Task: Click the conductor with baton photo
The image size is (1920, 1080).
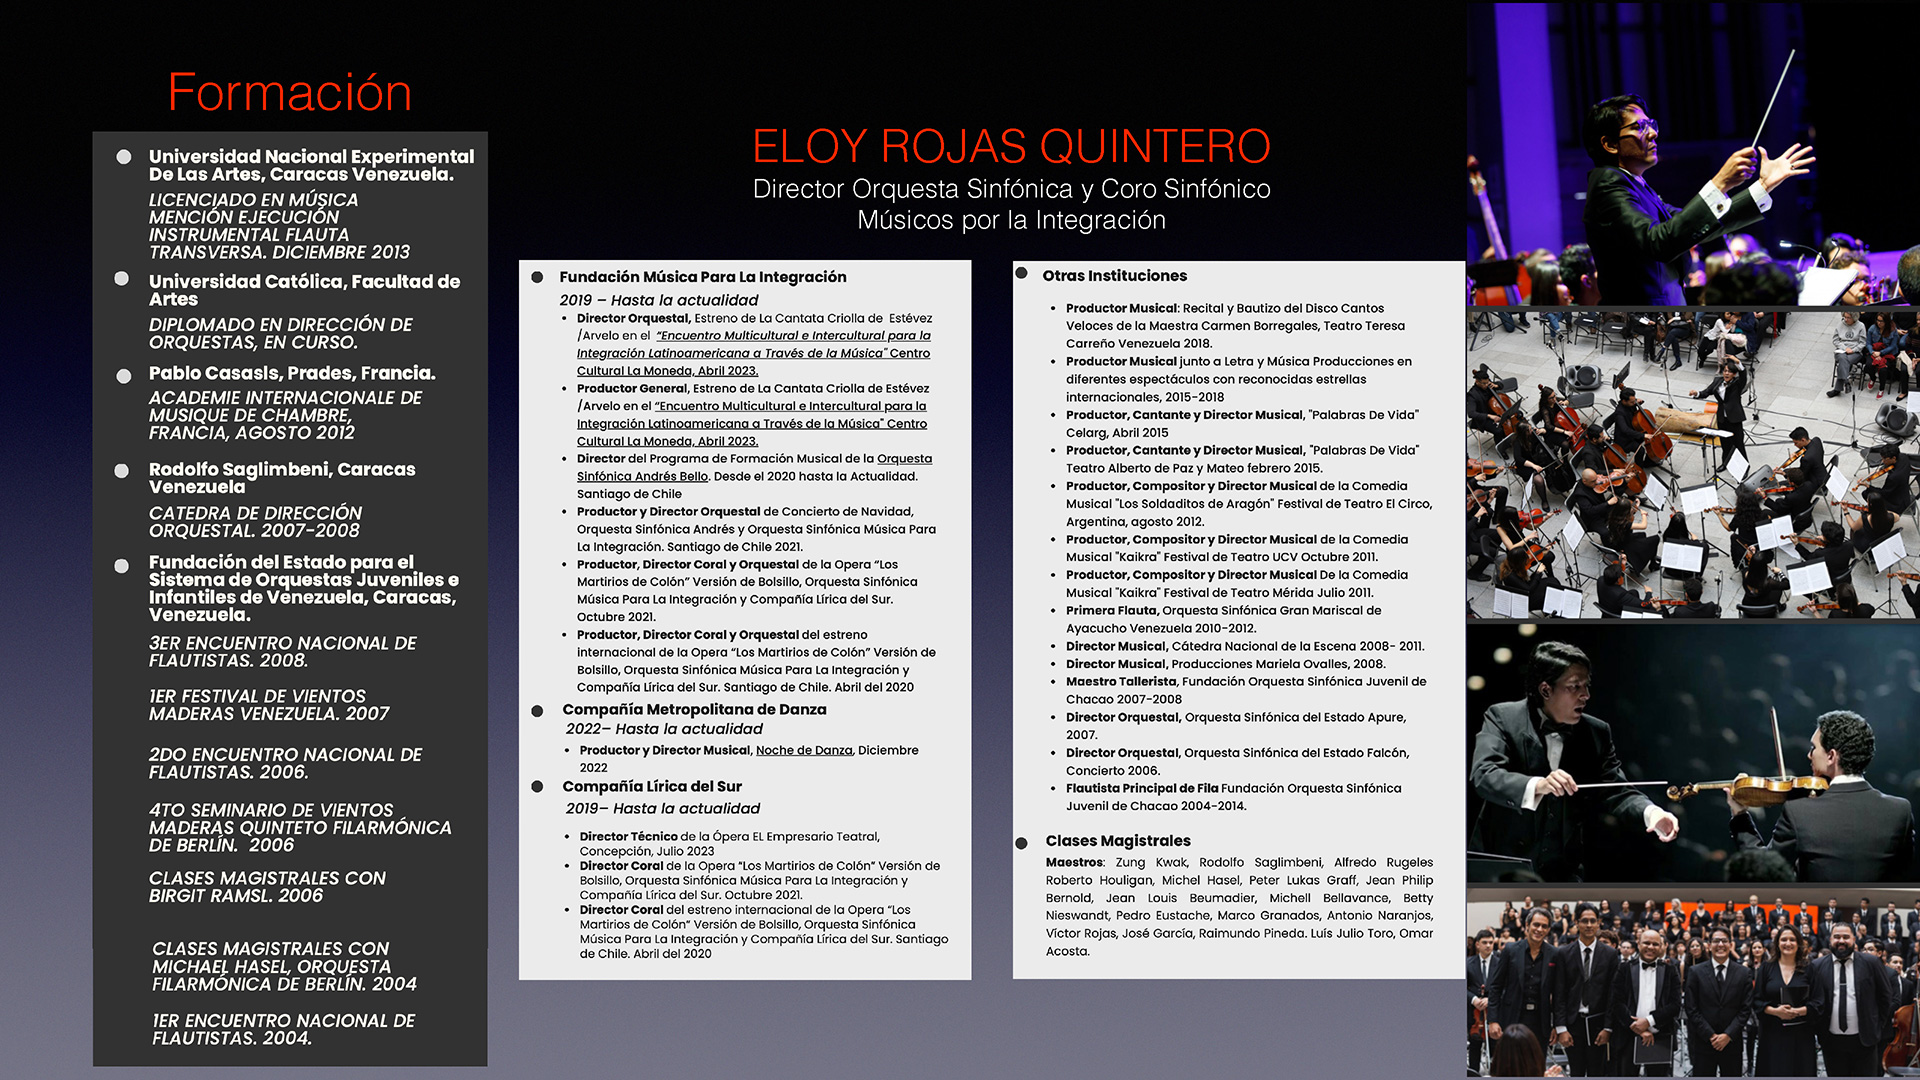Action: 1693,153
